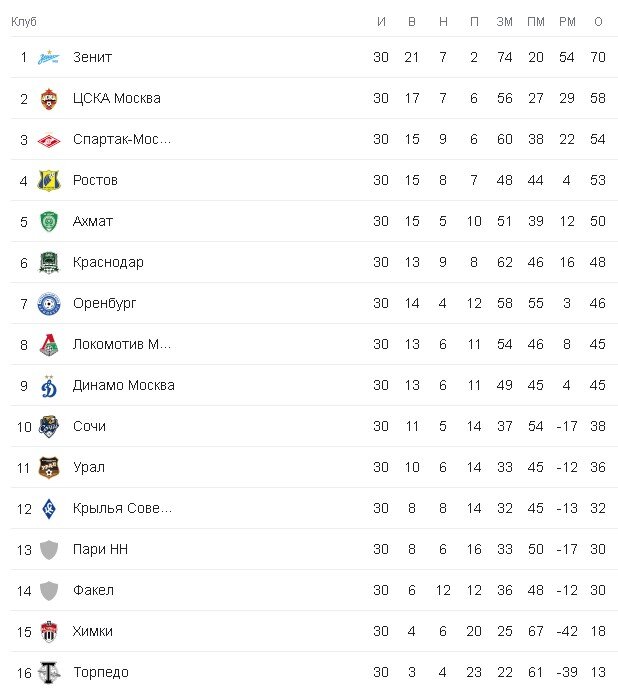Screen dimensions: 618x697
Task: Click the Lokomotiv Moscow logo
Action: tap(48, 345)
